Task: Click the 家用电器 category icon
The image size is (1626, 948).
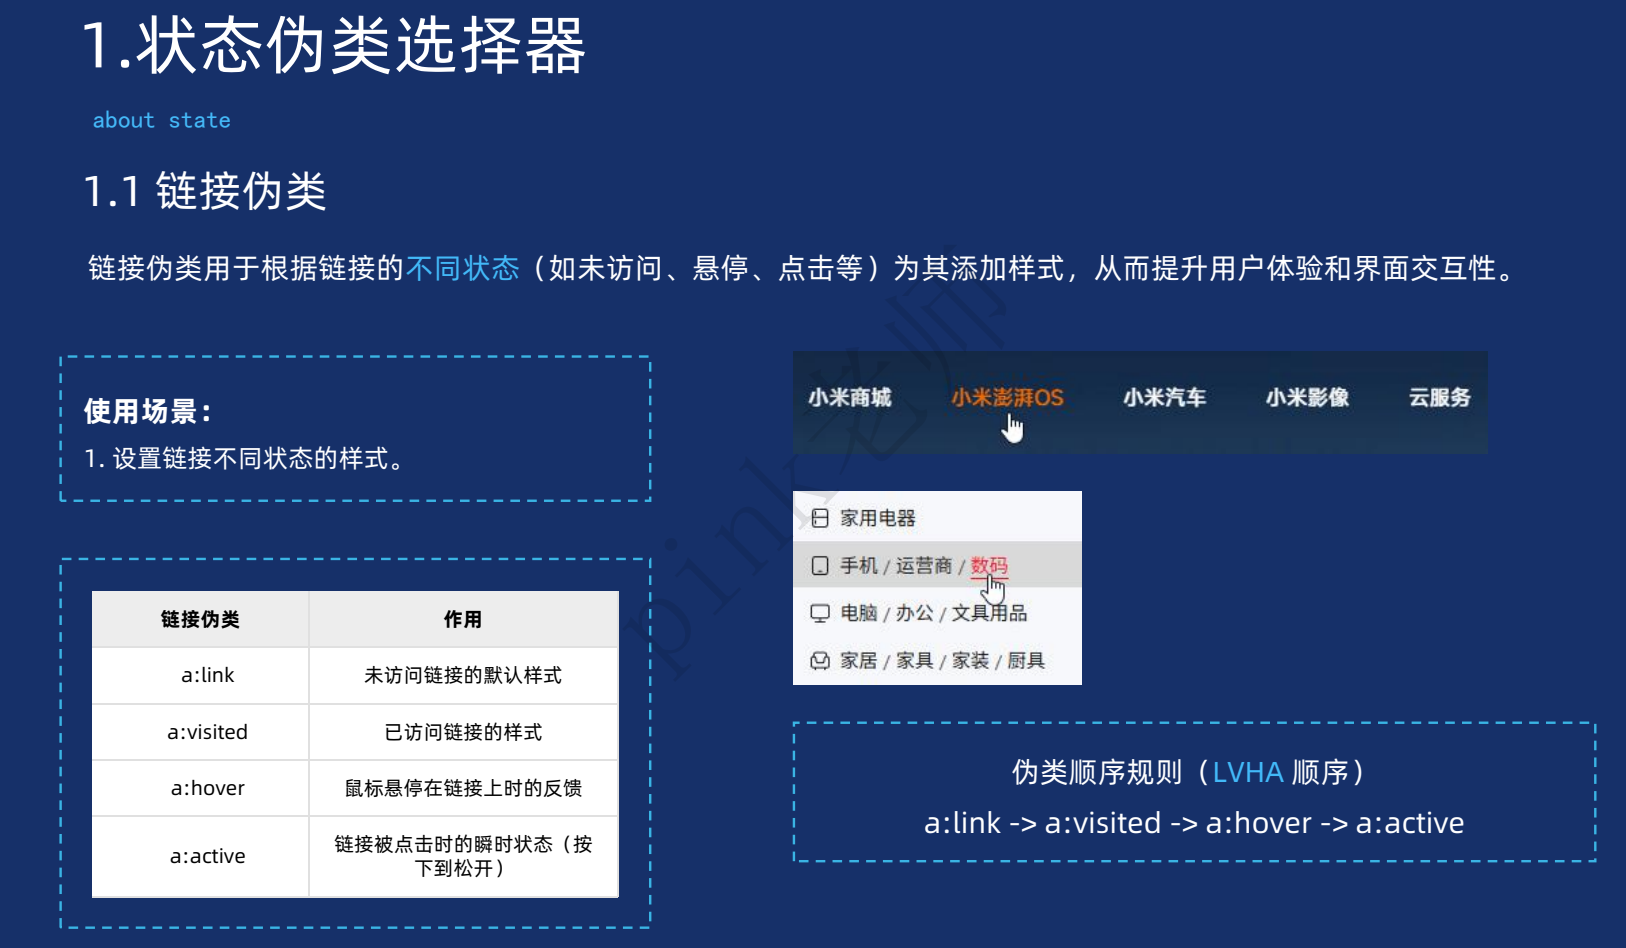Action: 820,518
